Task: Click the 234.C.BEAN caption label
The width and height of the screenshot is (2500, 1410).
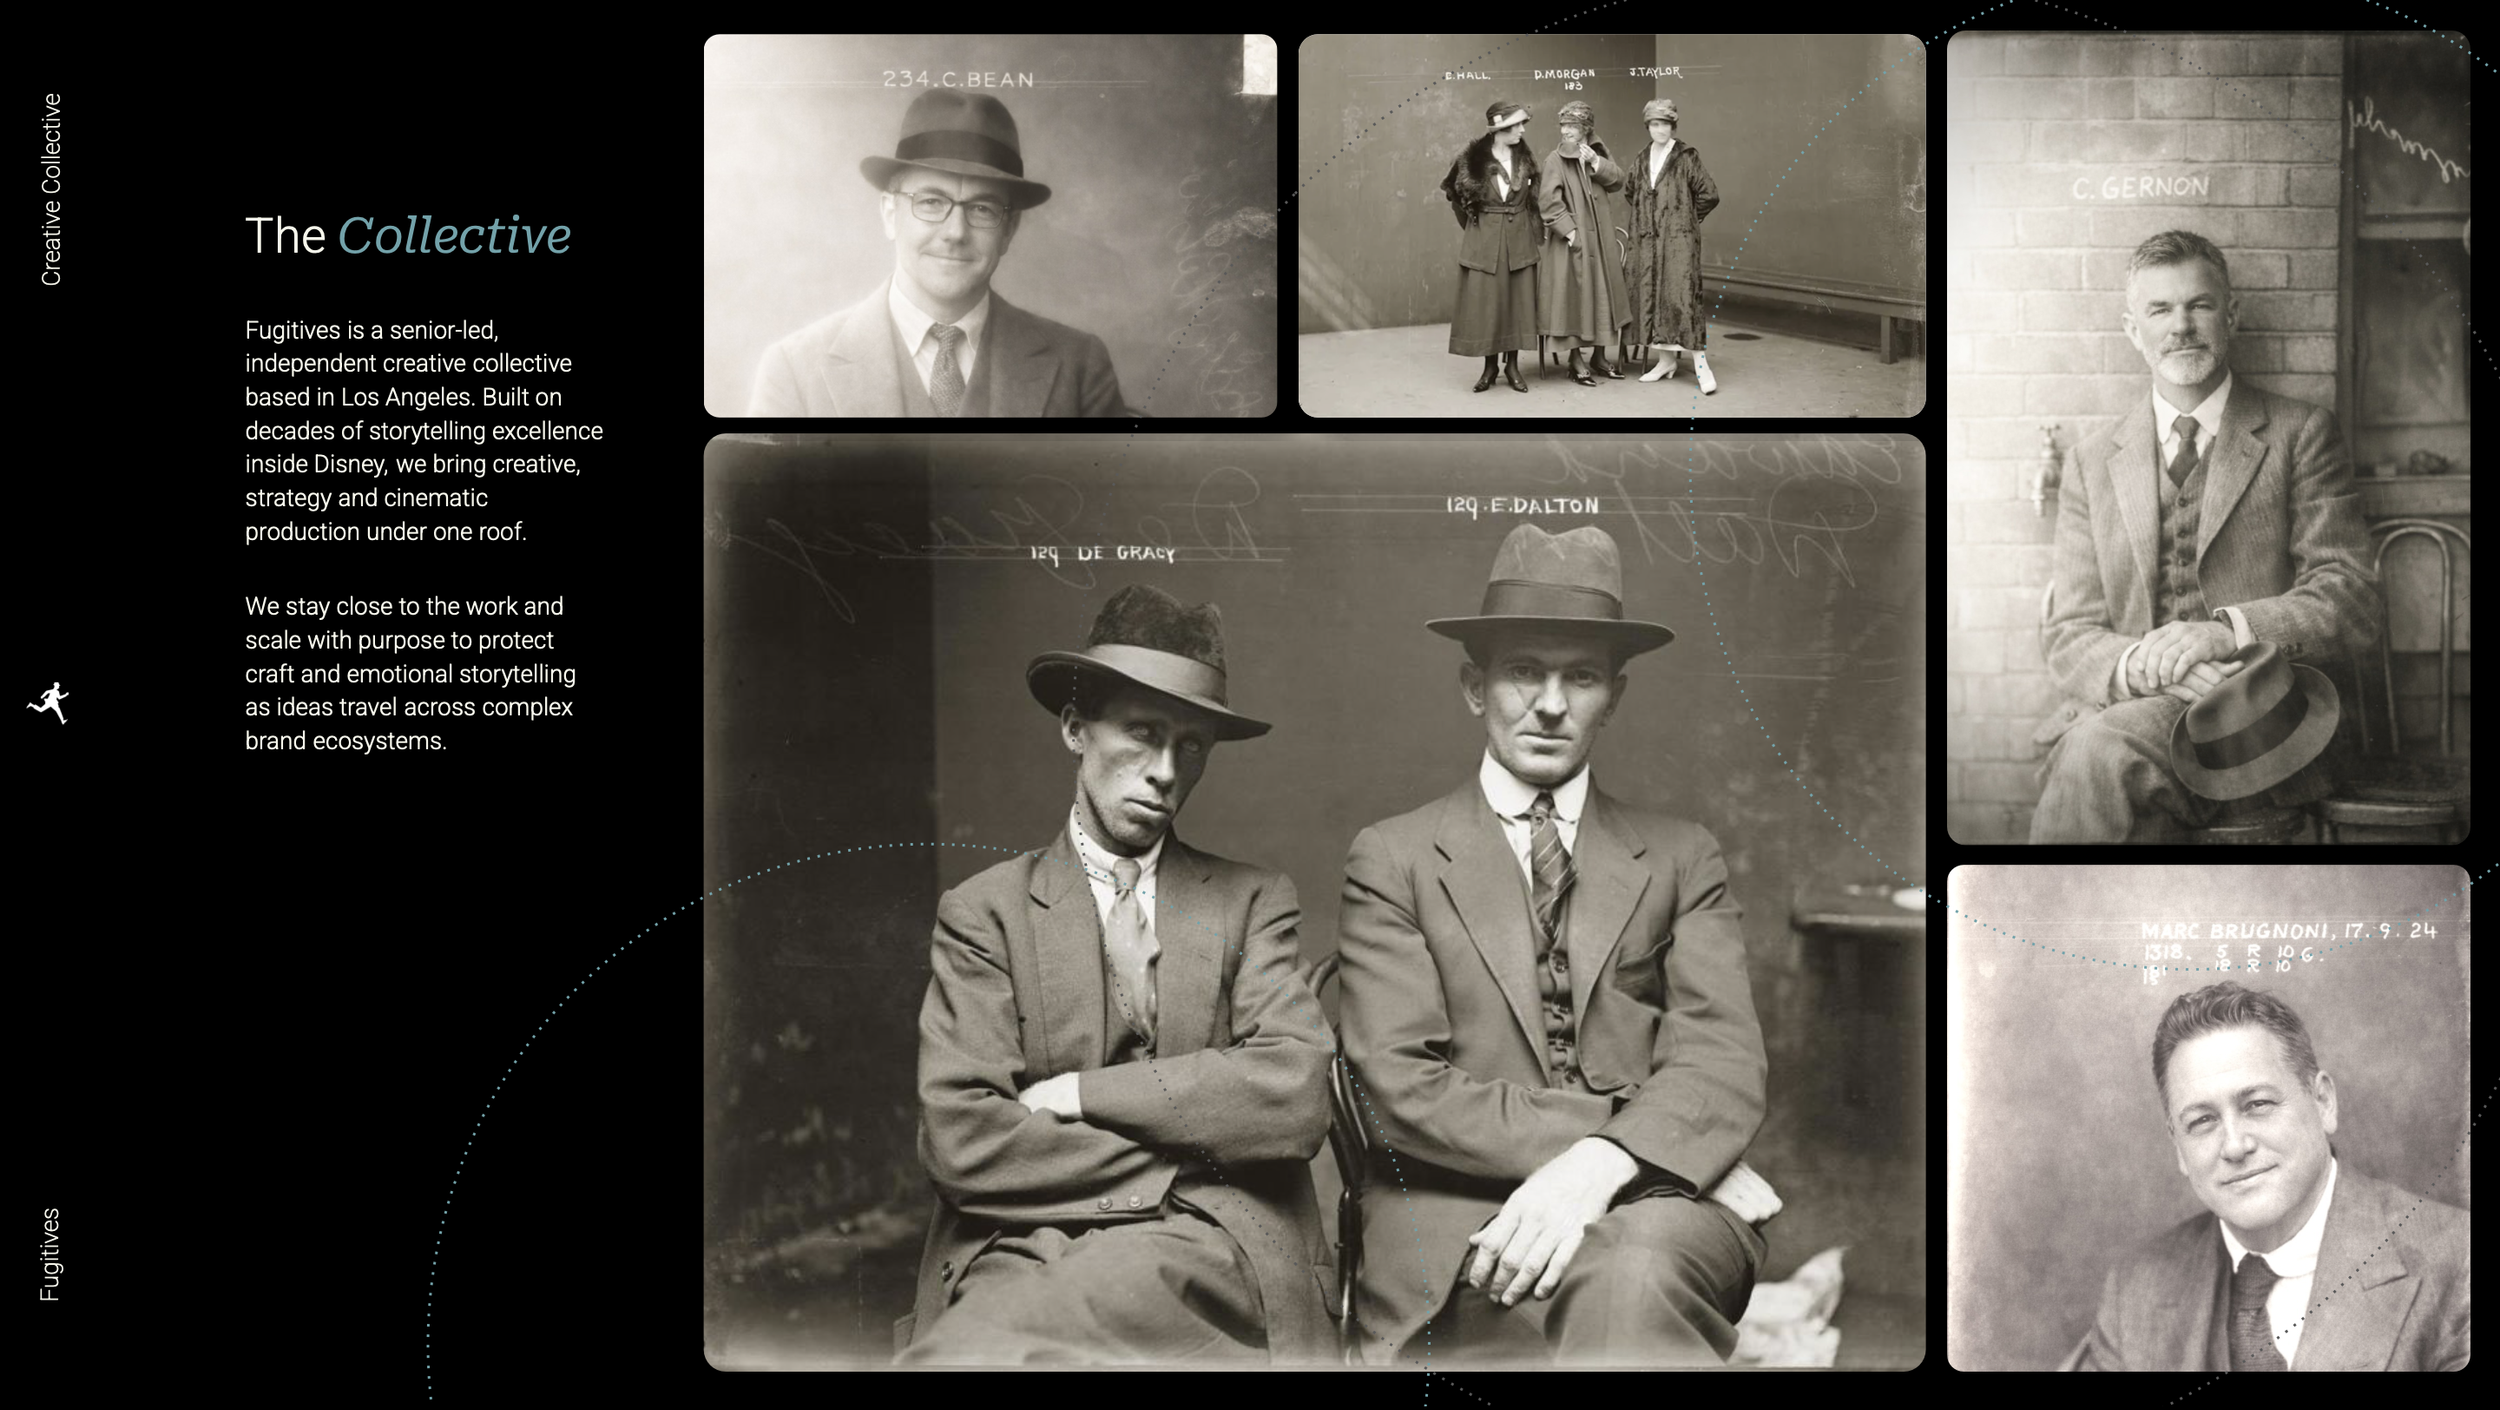Action: coord(957,80)
